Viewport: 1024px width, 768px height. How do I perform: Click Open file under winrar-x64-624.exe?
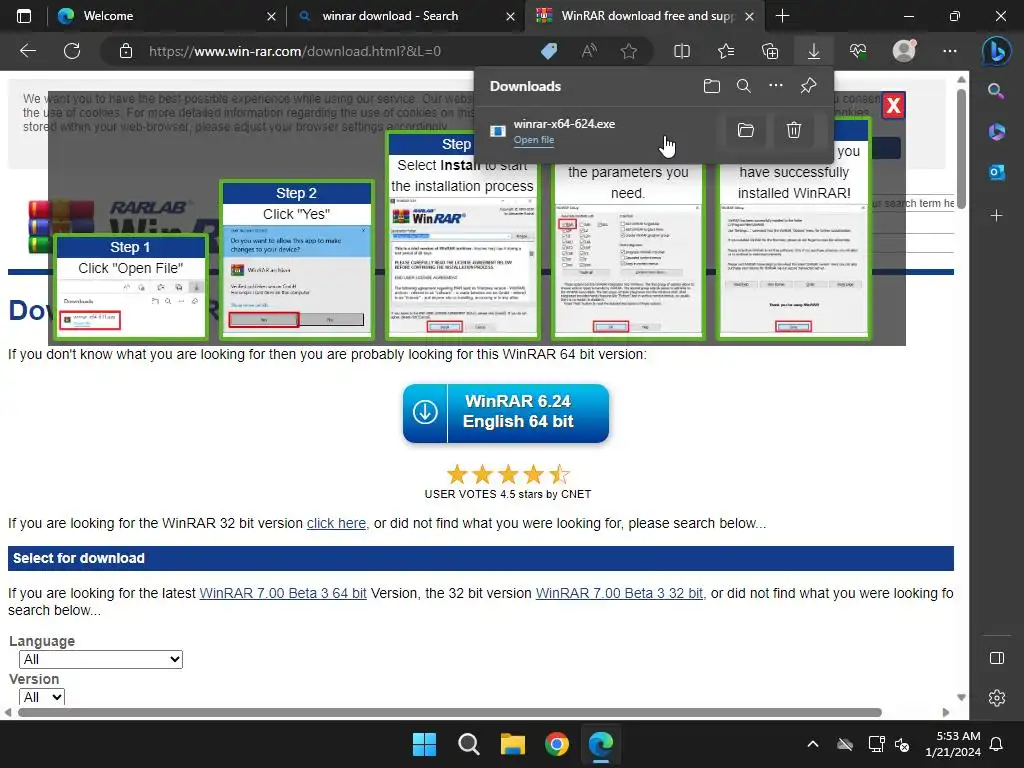point(534,140)
